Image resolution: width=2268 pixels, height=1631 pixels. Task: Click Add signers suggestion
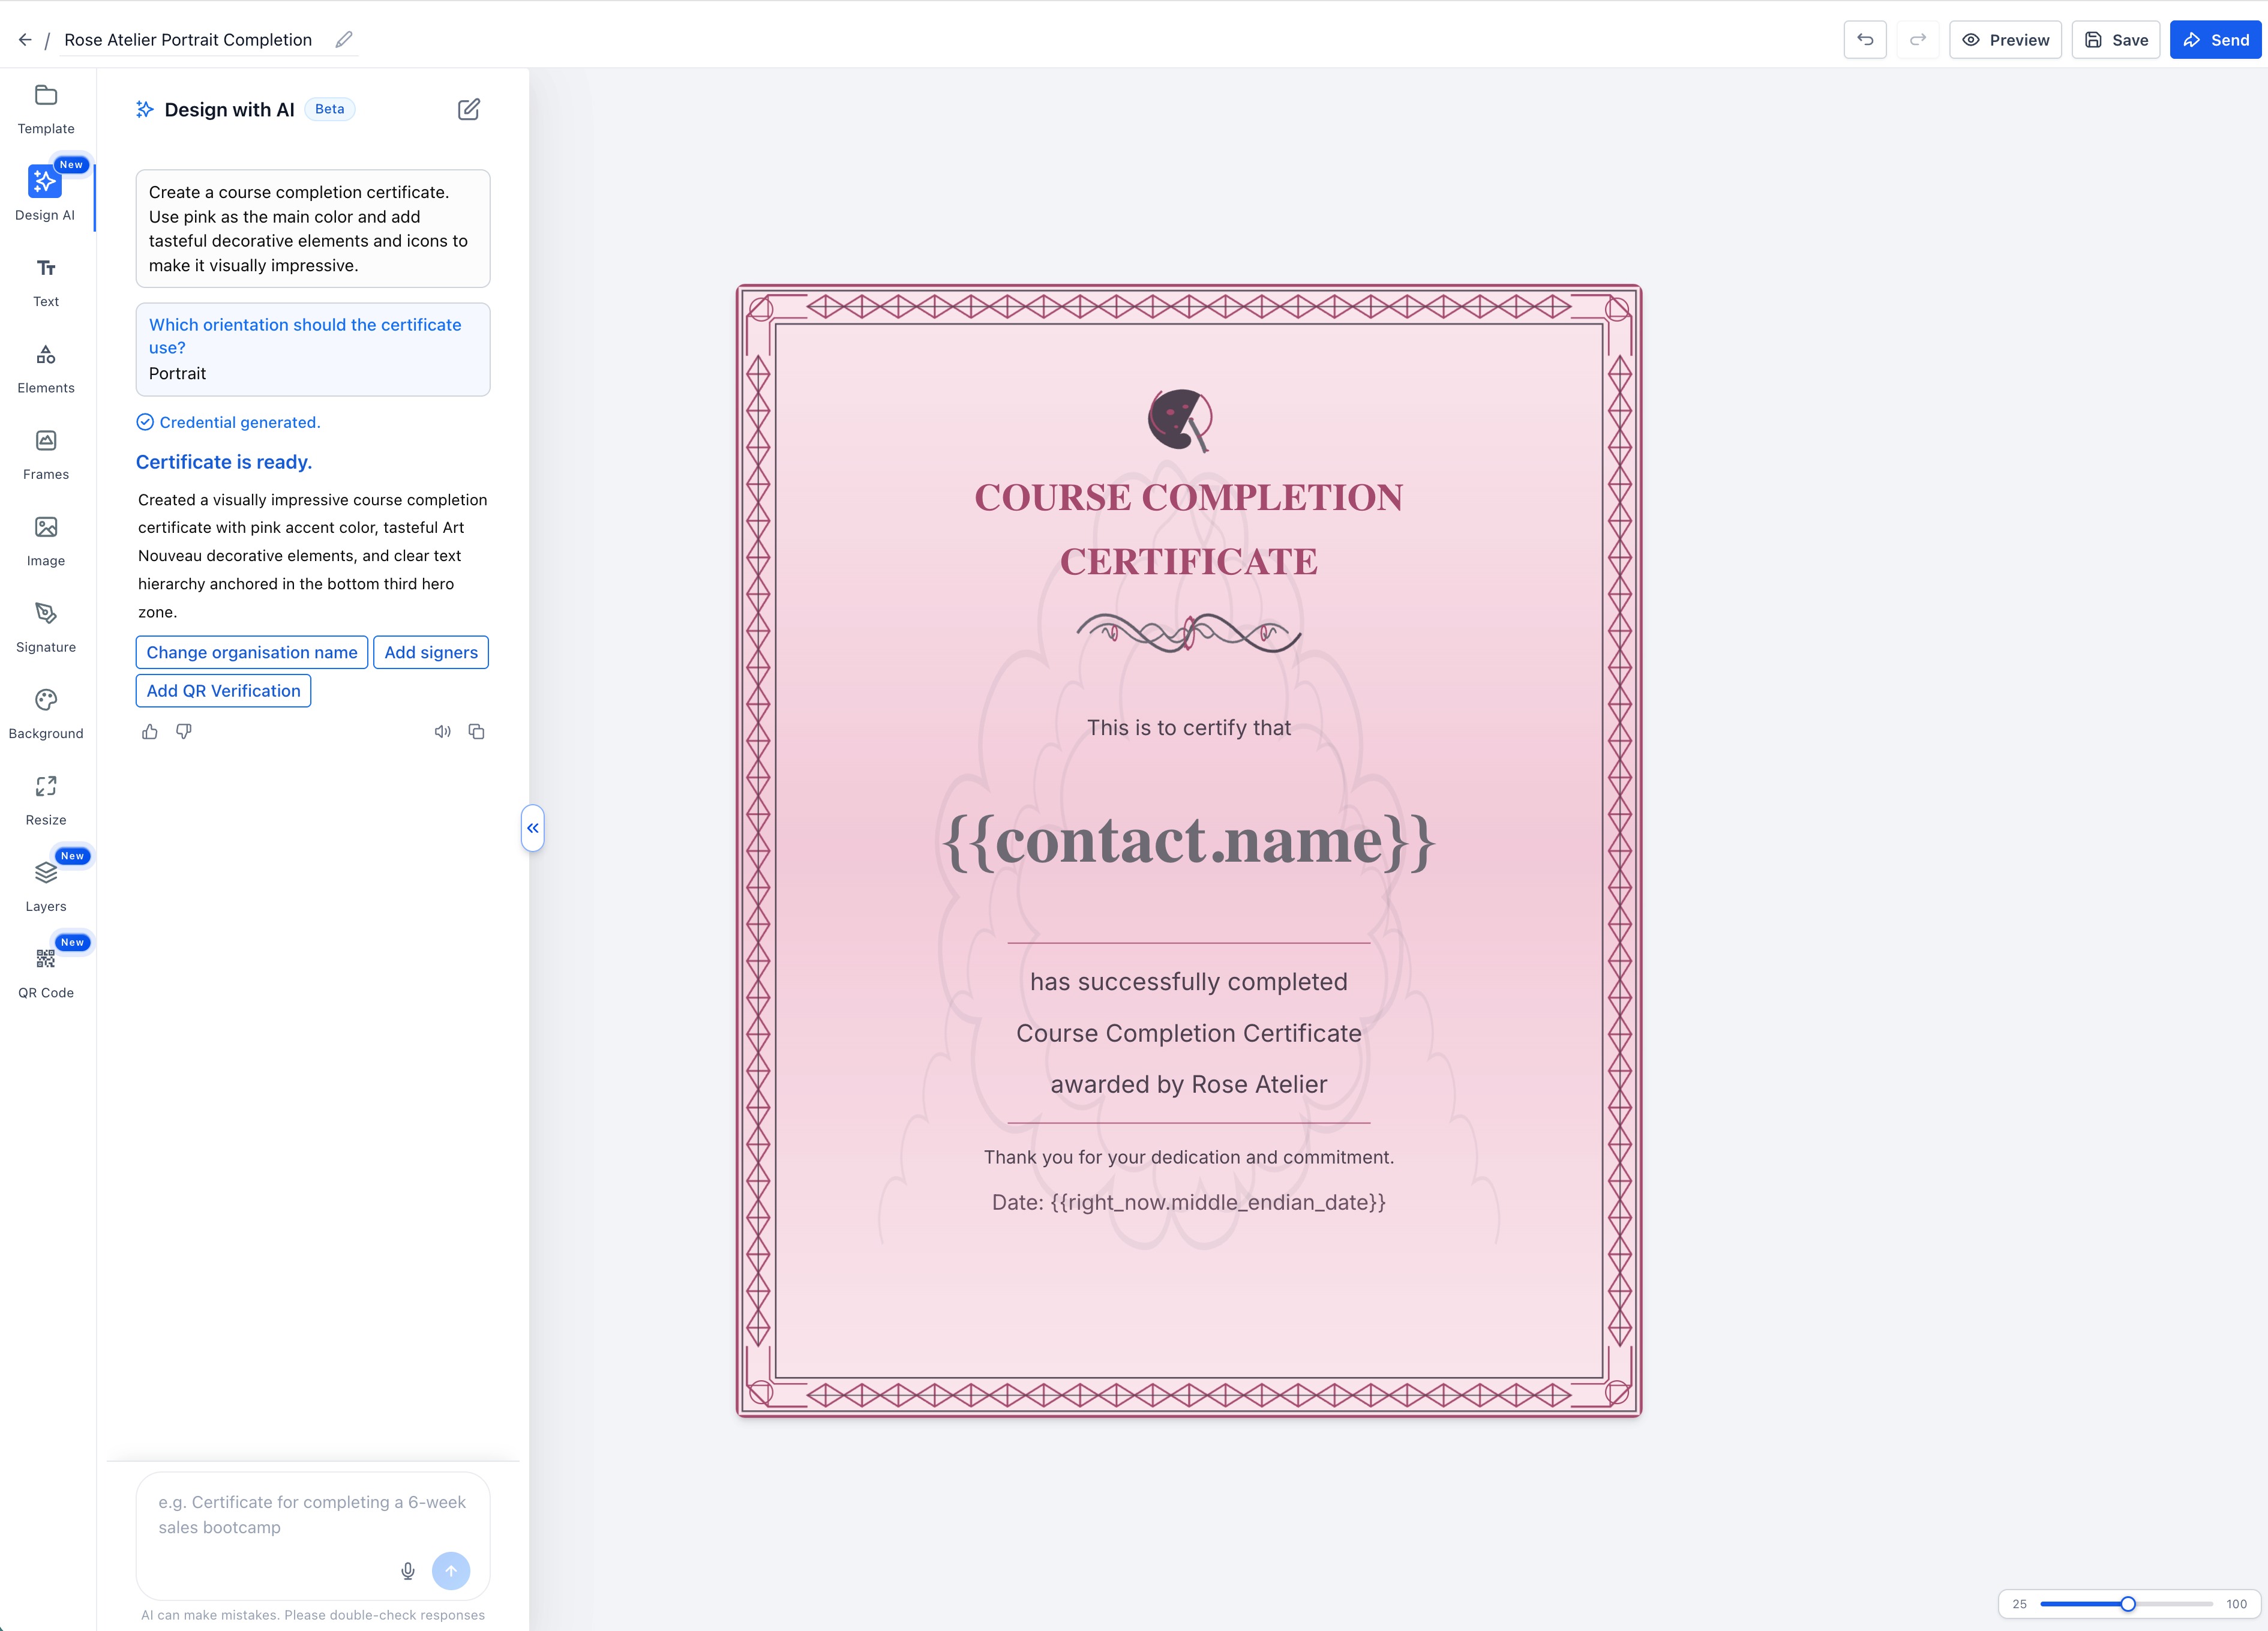[431, 652]
